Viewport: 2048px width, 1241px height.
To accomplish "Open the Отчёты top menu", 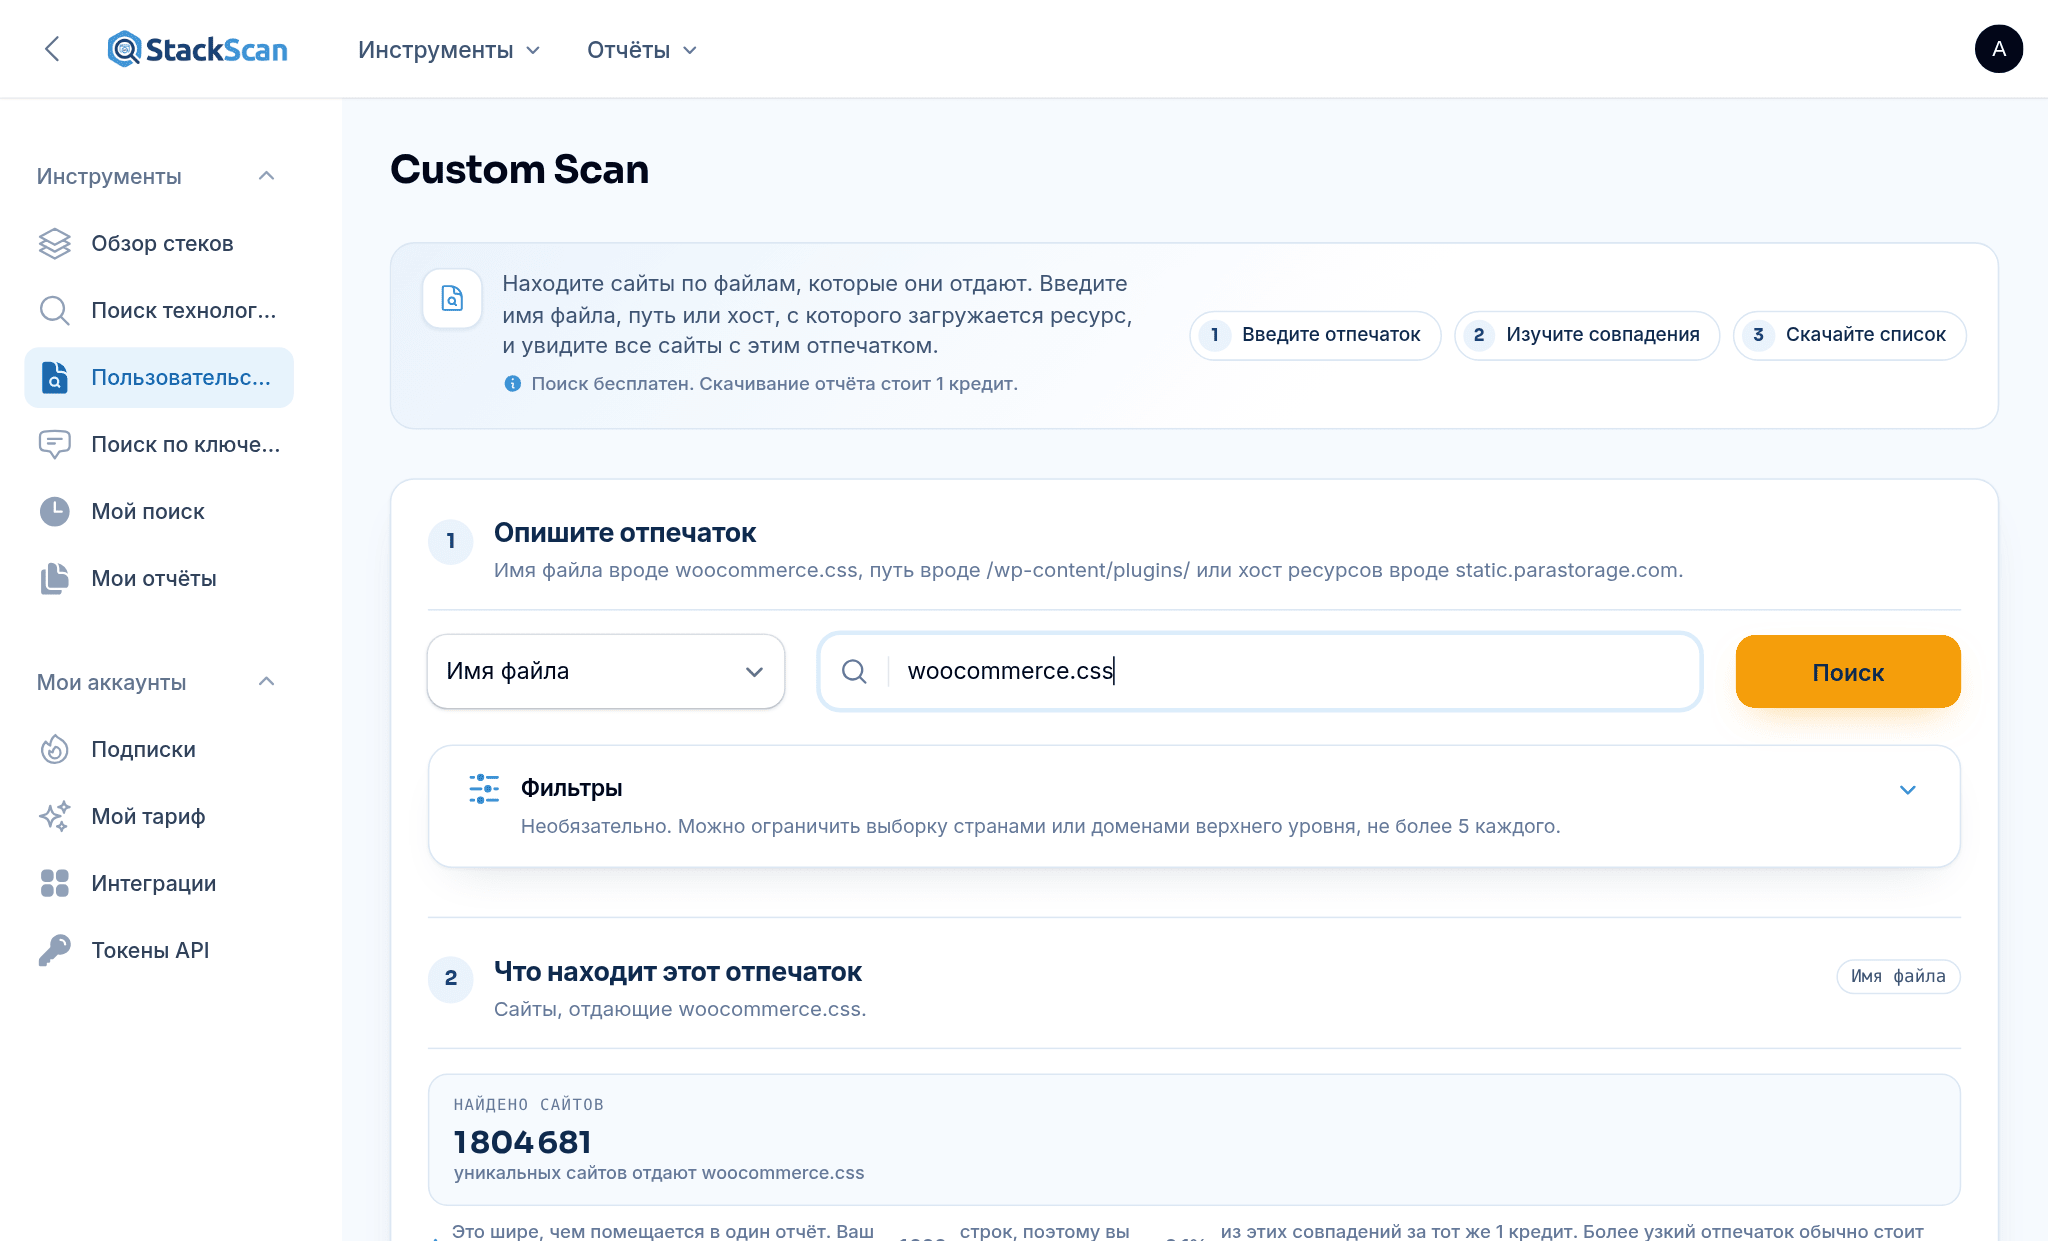I will point(642,50).
